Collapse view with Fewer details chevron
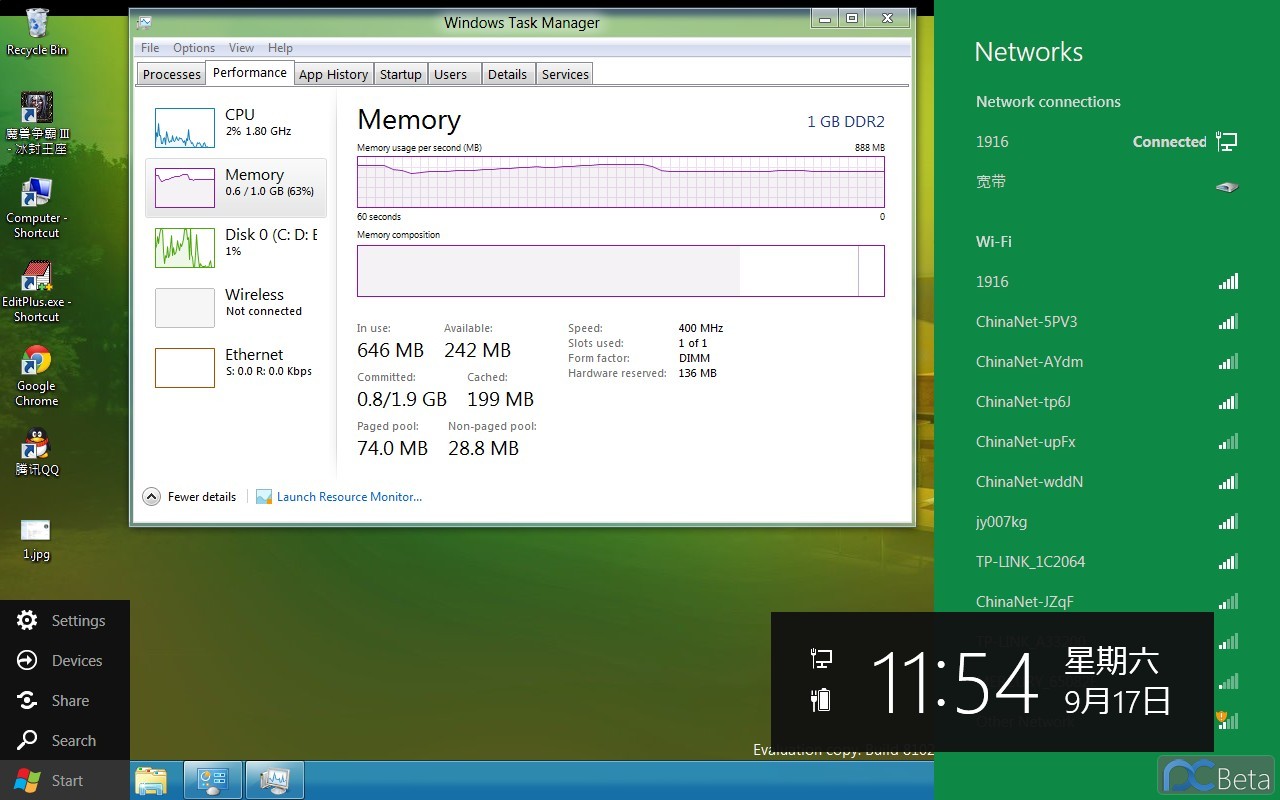 [x=151, y=496]
